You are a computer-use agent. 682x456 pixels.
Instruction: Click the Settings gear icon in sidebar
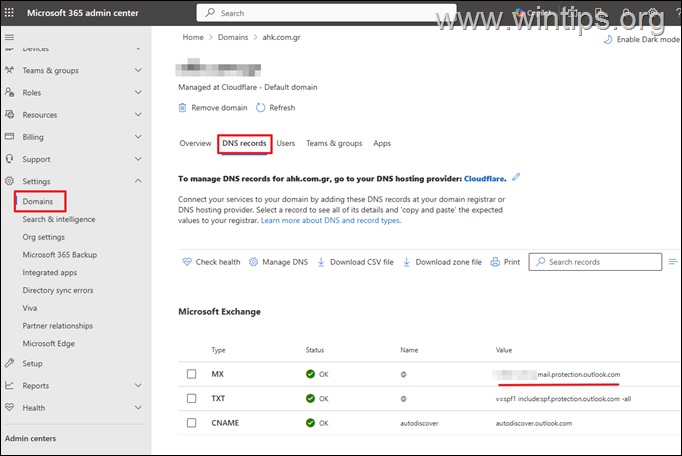(9, 181)
